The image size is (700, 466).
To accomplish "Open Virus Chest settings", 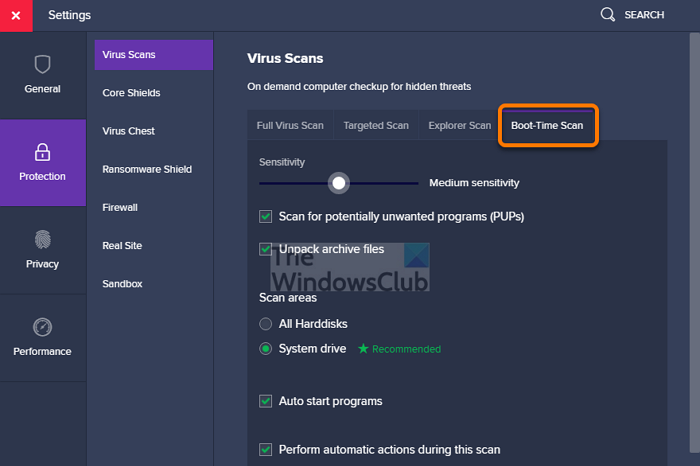I will pos(129,131).
